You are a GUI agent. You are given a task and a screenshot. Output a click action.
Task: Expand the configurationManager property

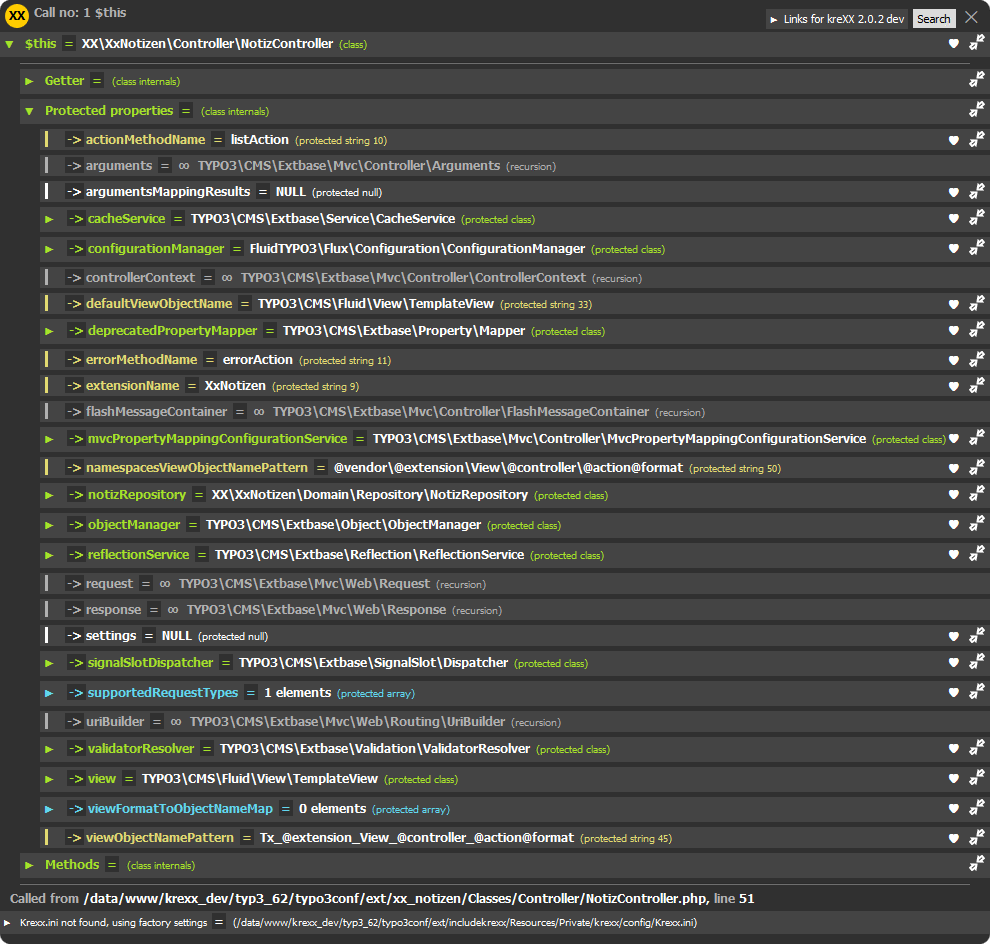point(49,249)
